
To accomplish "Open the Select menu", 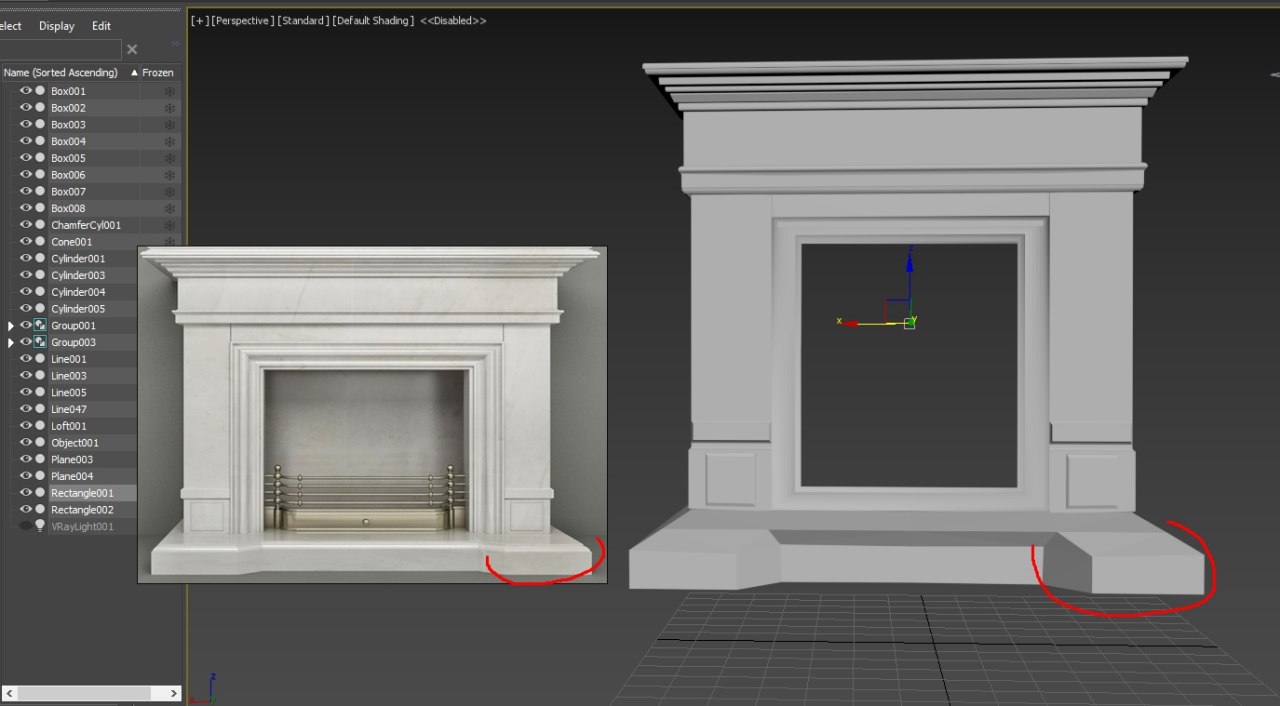I will point(12,26).
